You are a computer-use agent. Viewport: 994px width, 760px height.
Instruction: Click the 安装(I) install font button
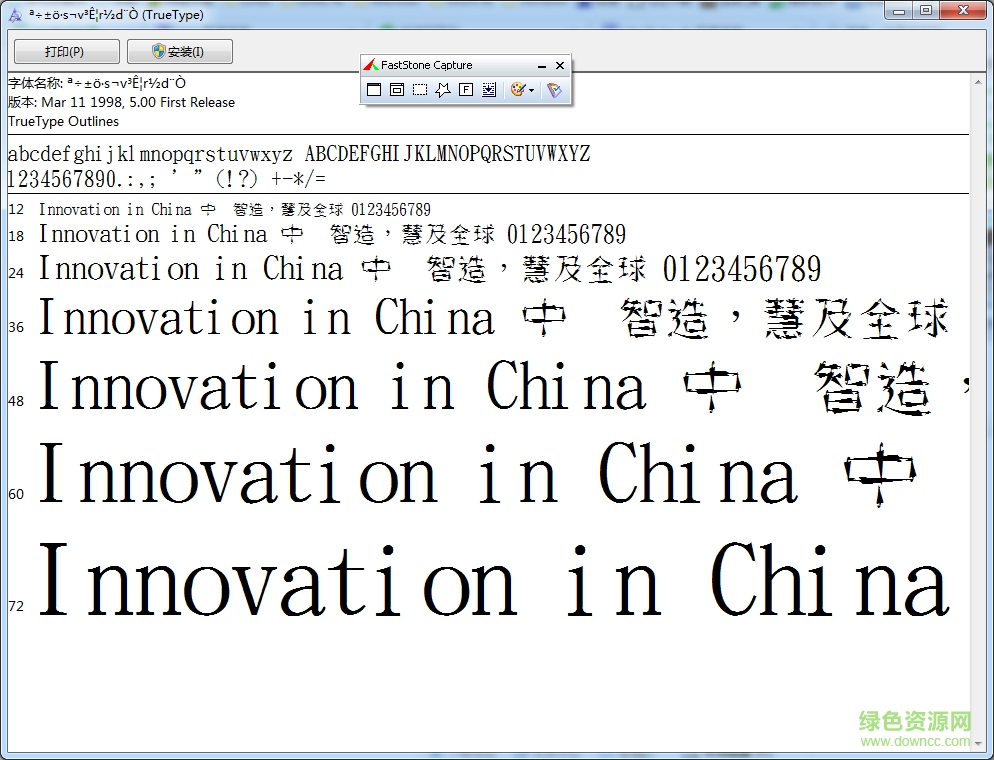179,52
